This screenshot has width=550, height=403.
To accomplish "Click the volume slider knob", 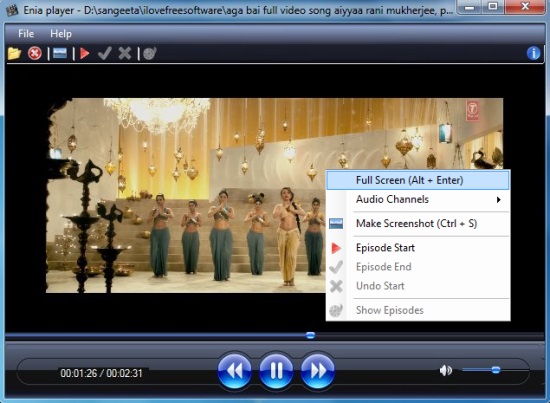I will tap(496, 370).
